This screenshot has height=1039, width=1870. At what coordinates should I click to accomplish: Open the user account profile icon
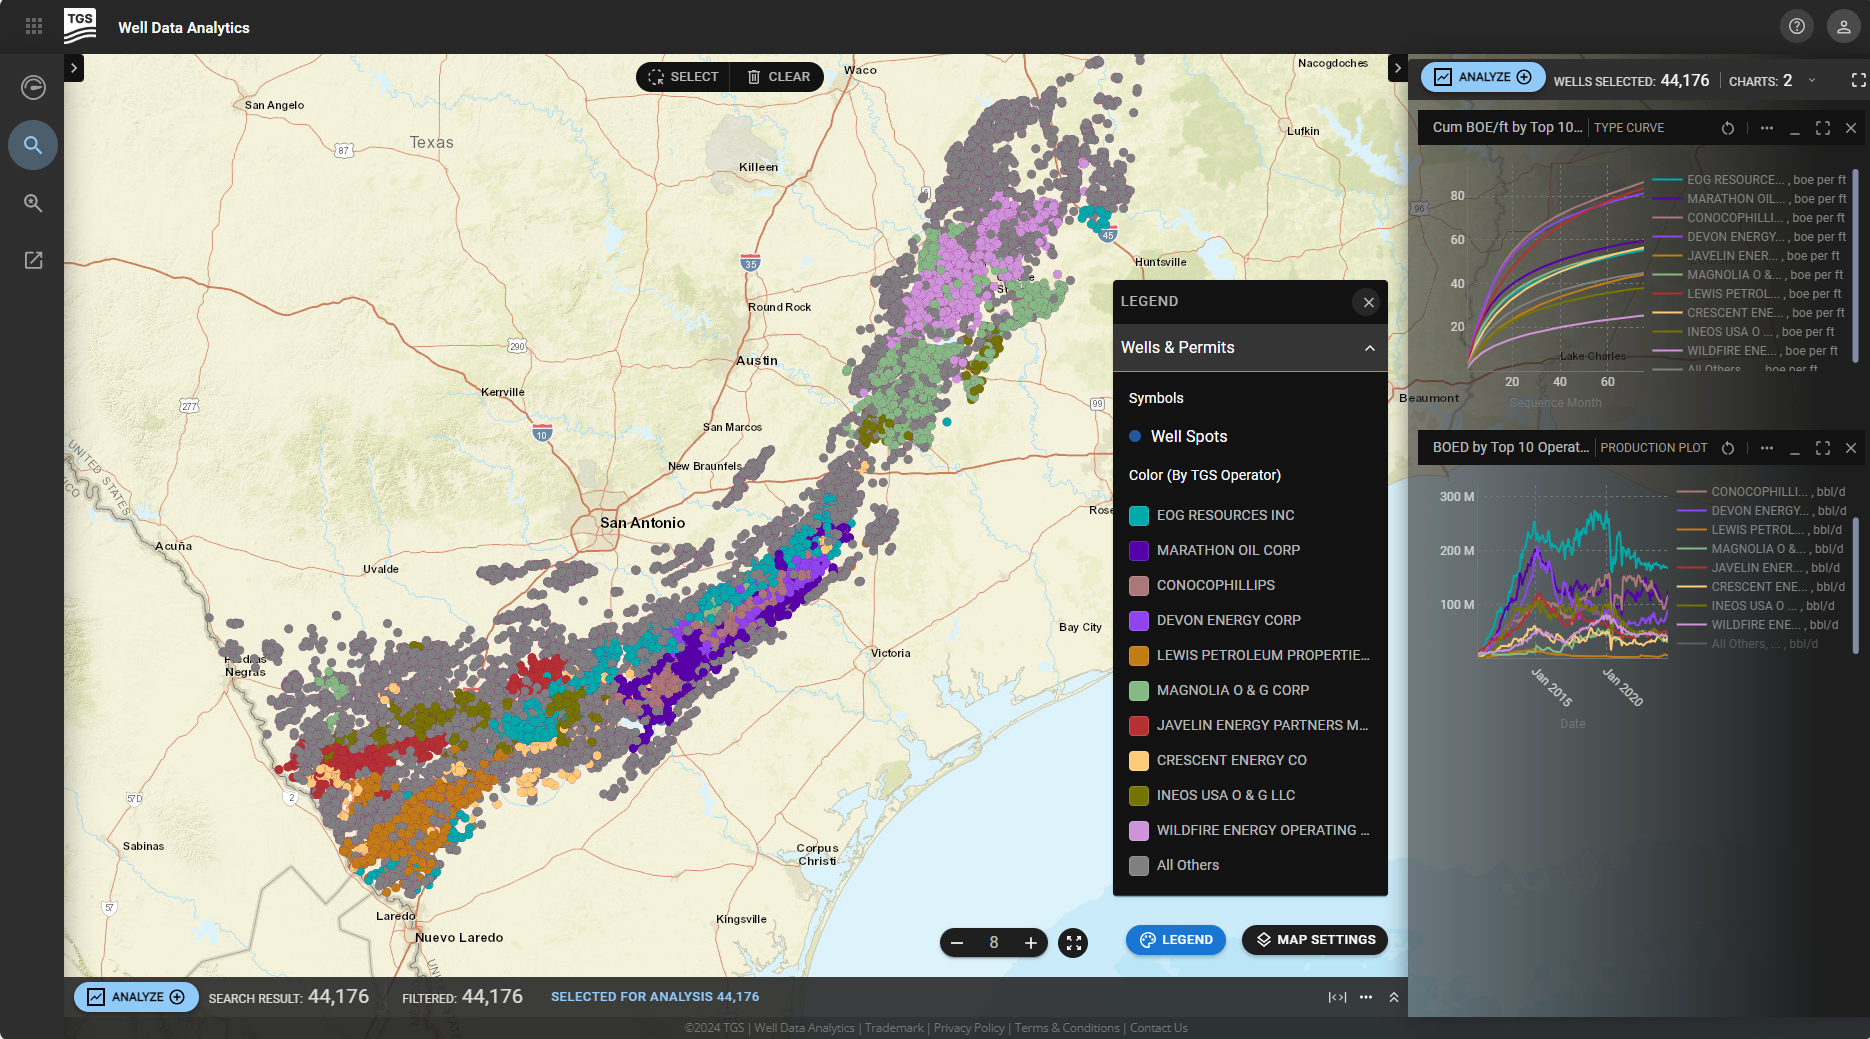pos(1843,27)
